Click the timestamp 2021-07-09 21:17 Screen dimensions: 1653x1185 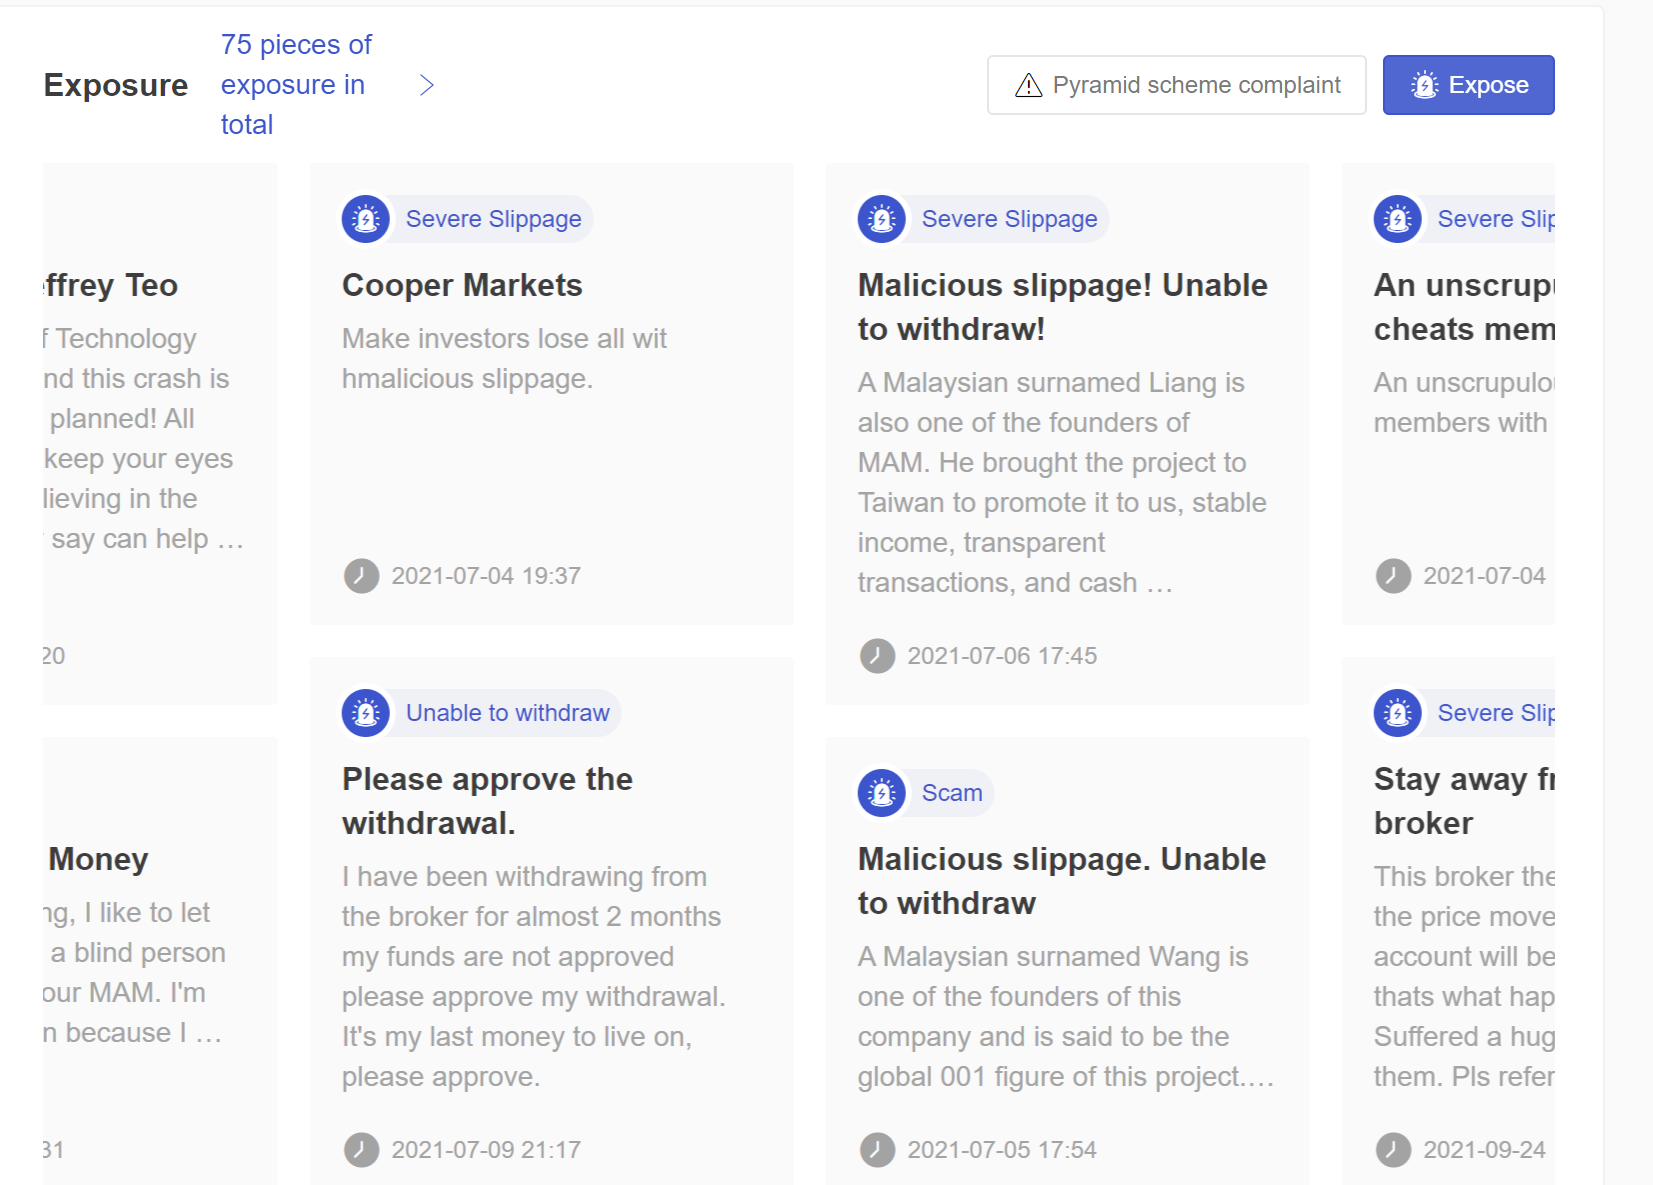point(486,1150)
